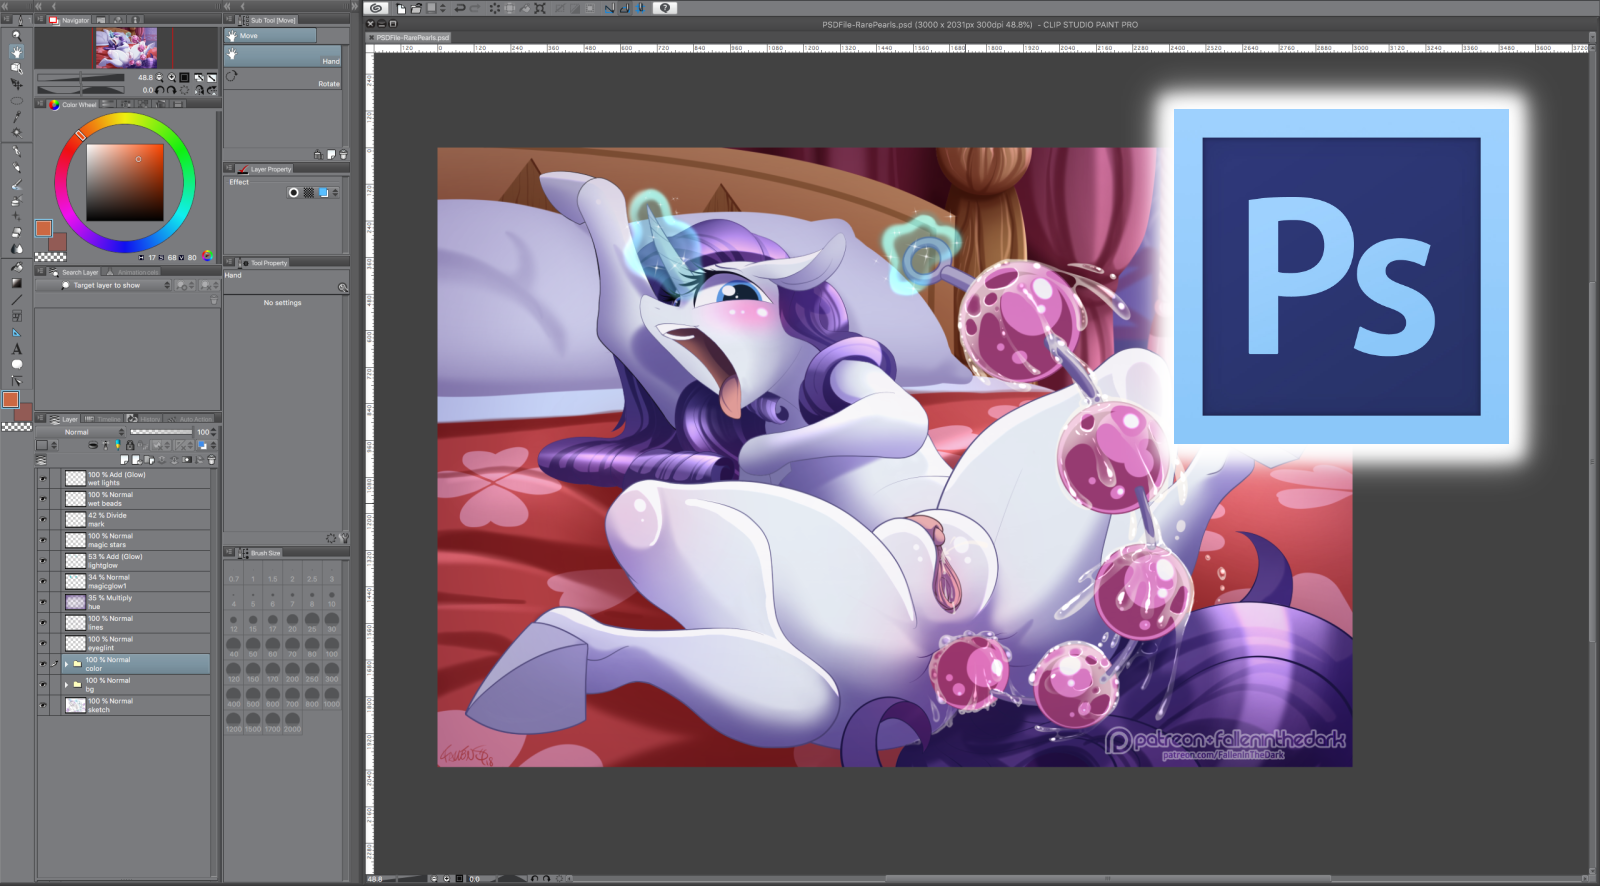
Task: Select the Pencil tool
Action: click(16, 169)
